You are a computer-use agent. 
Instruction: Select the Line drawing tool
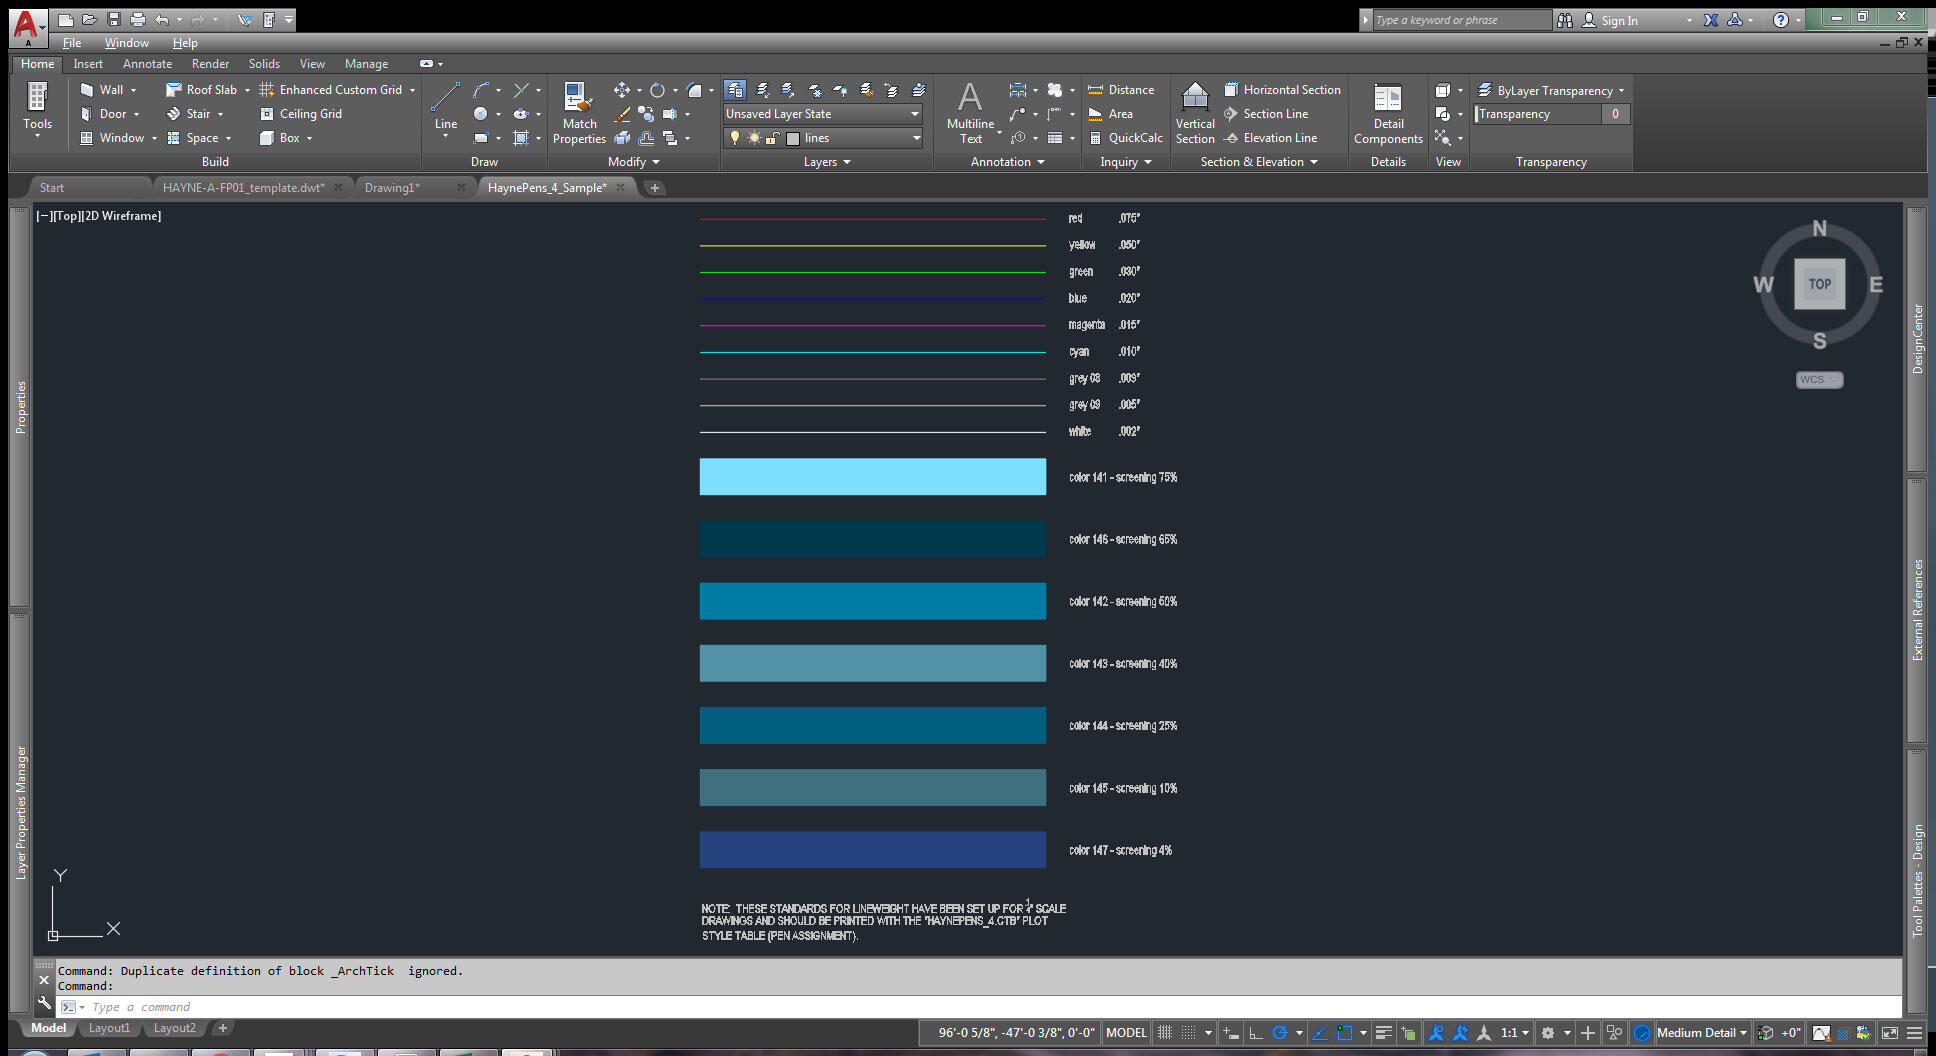tap(445, 105)
